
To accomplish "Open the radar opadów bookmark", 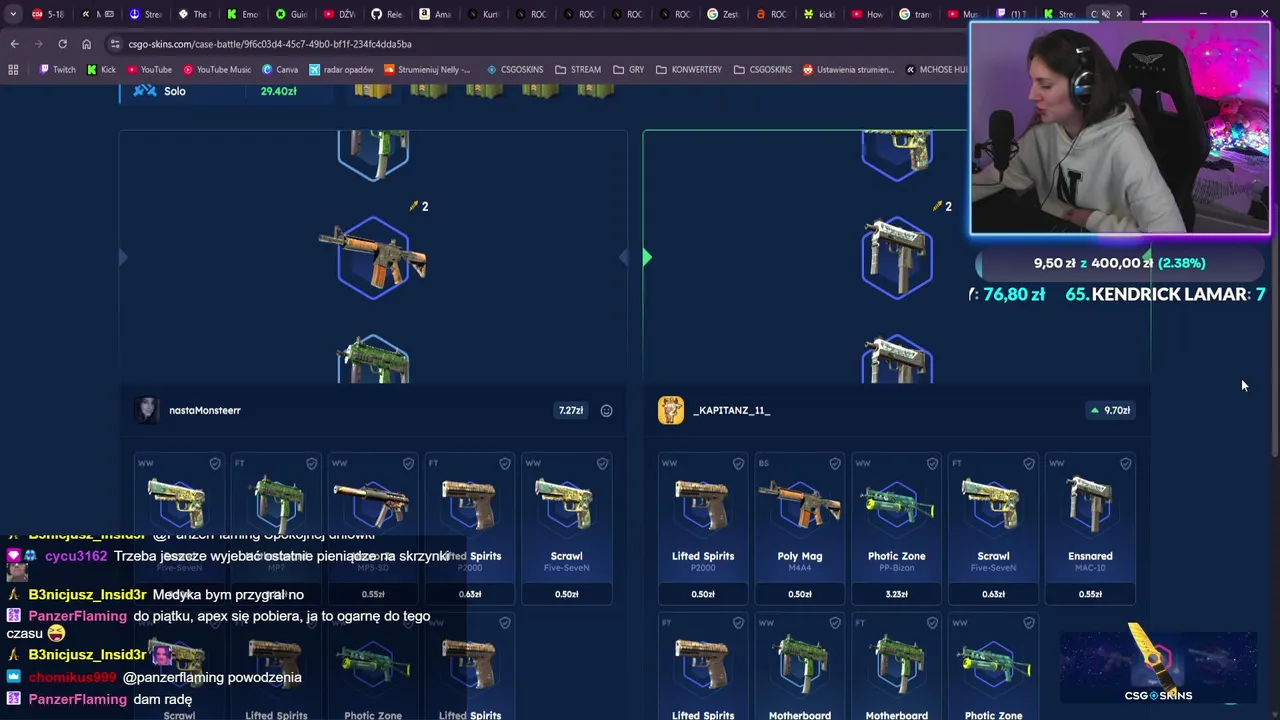I will point(341,70).
